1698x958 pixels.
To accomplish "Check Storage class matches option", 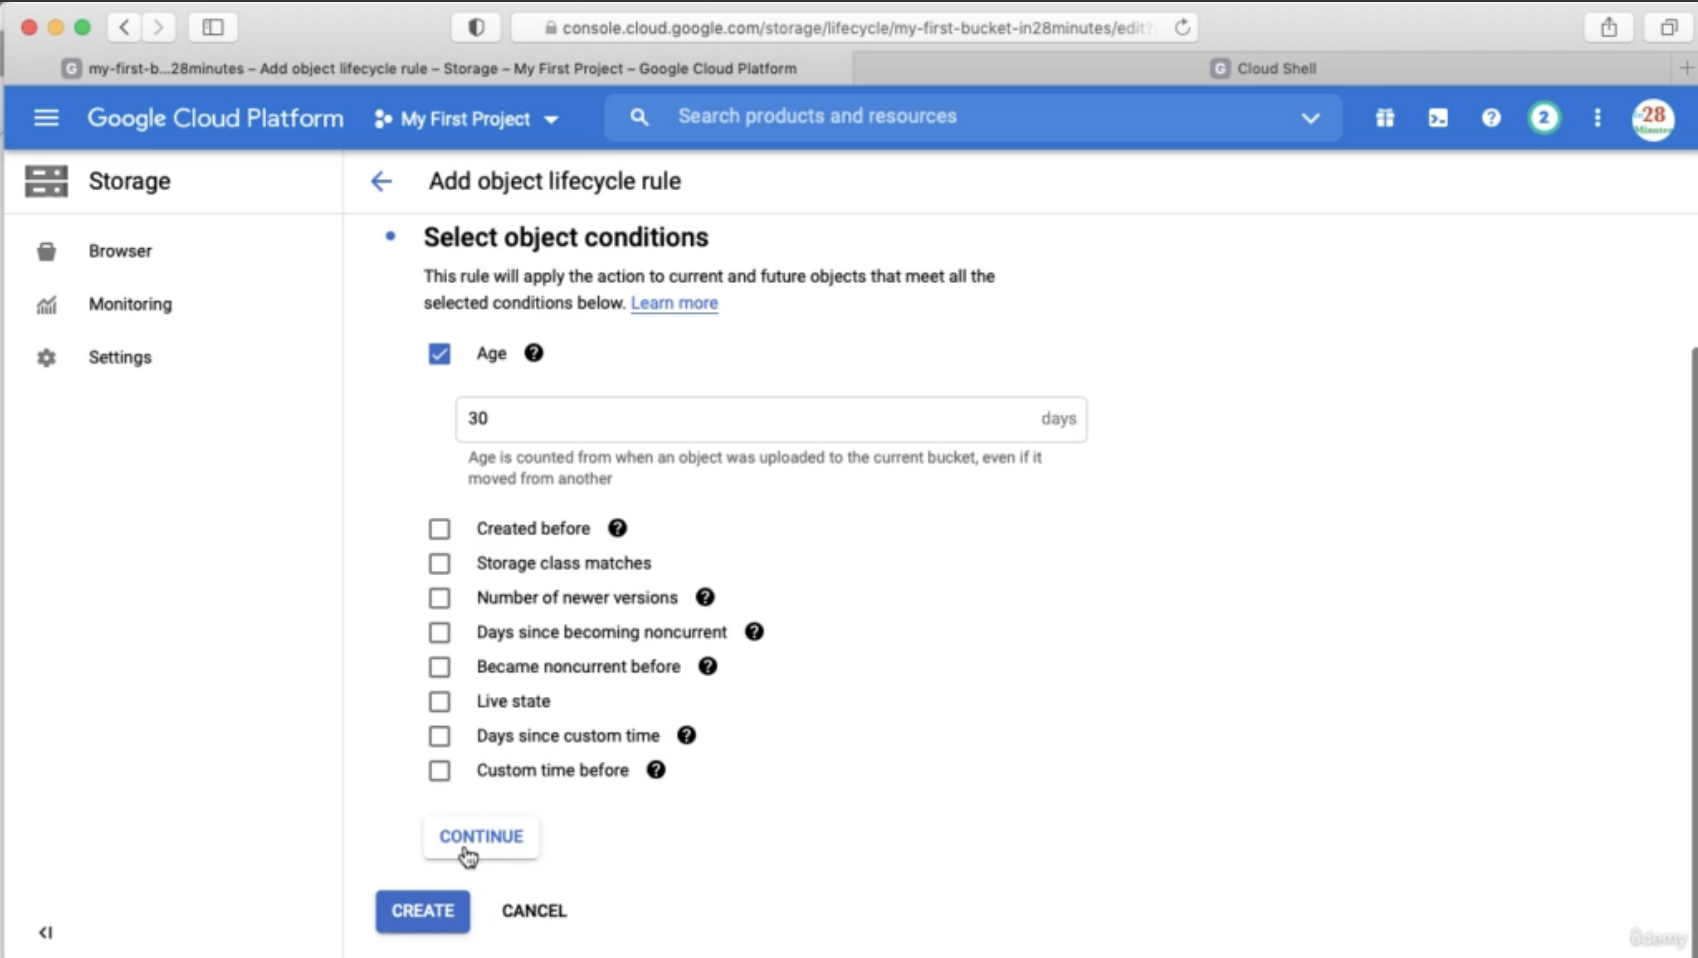I will [x=439, y=563].
